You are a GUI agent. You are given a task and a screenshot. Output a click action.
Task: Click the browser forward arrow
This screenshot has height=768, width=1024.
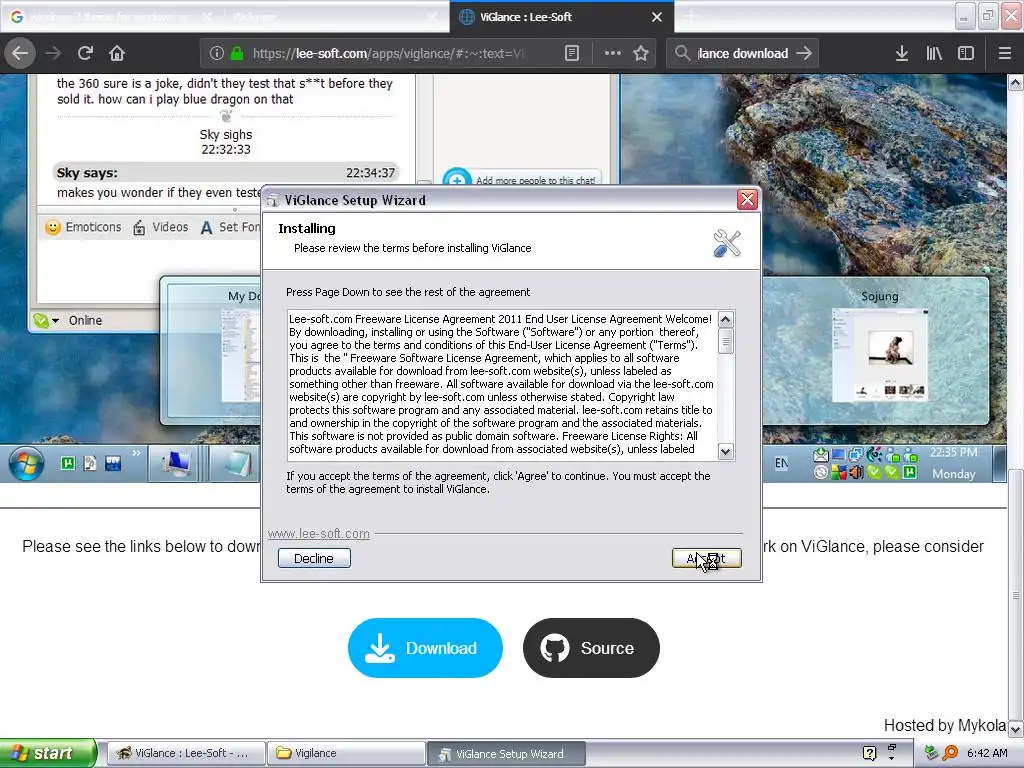click(x=53, y=54)
